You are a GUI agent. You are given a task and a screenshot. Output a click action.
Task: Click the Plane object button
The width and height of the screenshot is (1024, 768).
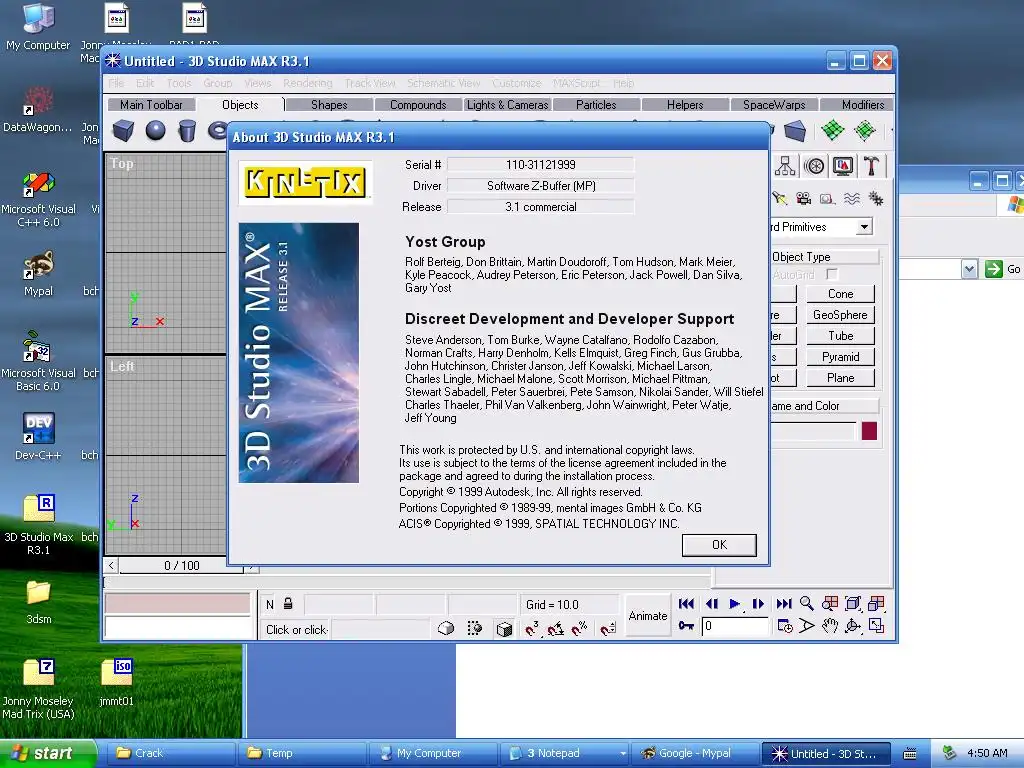[x=840, y=377]
